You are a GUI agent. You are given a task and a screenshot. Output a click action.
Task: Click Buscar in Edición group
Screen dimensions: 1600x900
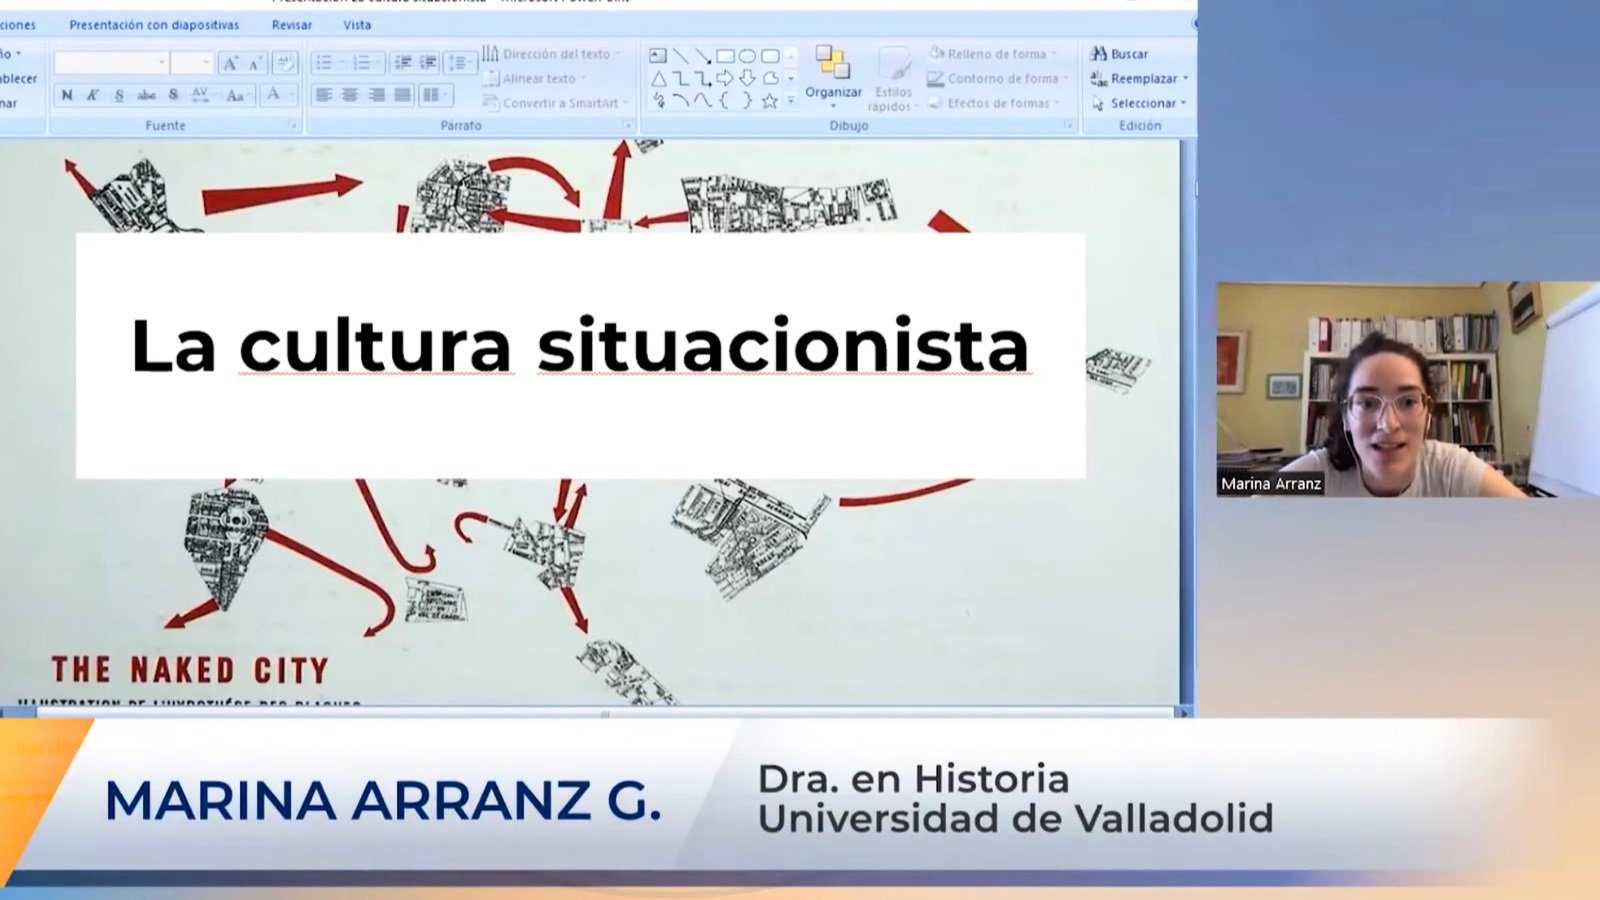click(1119, 54)
